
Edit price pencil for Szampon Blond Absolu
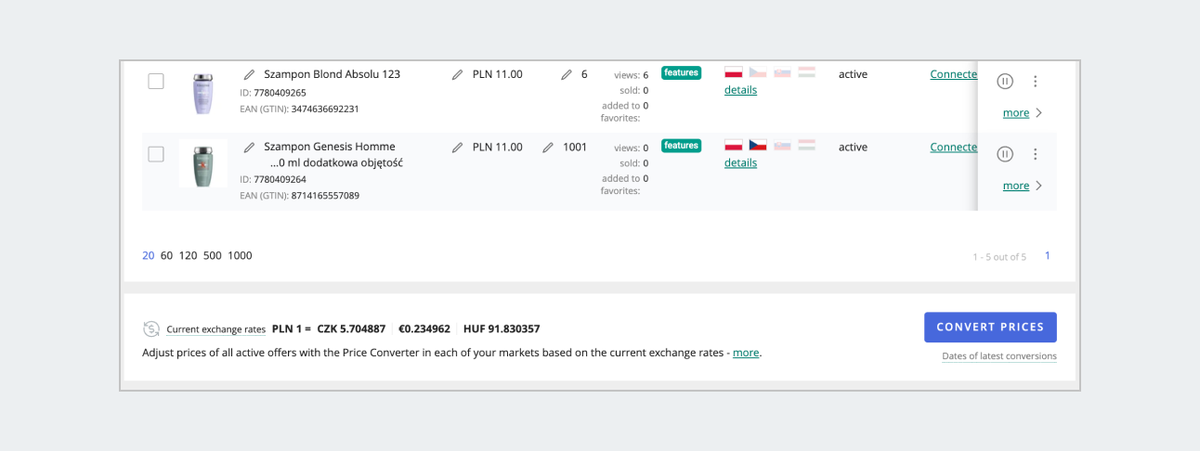click(457, 75)
